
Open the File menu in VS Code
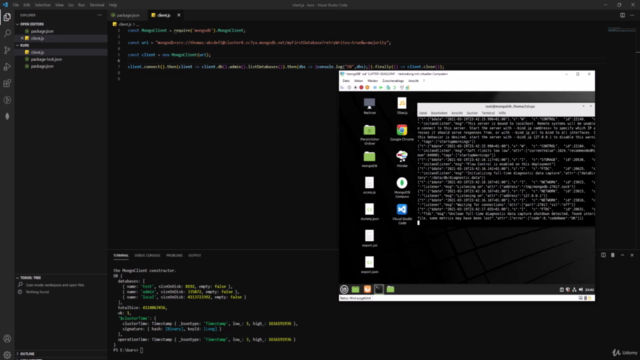[16, 5]
